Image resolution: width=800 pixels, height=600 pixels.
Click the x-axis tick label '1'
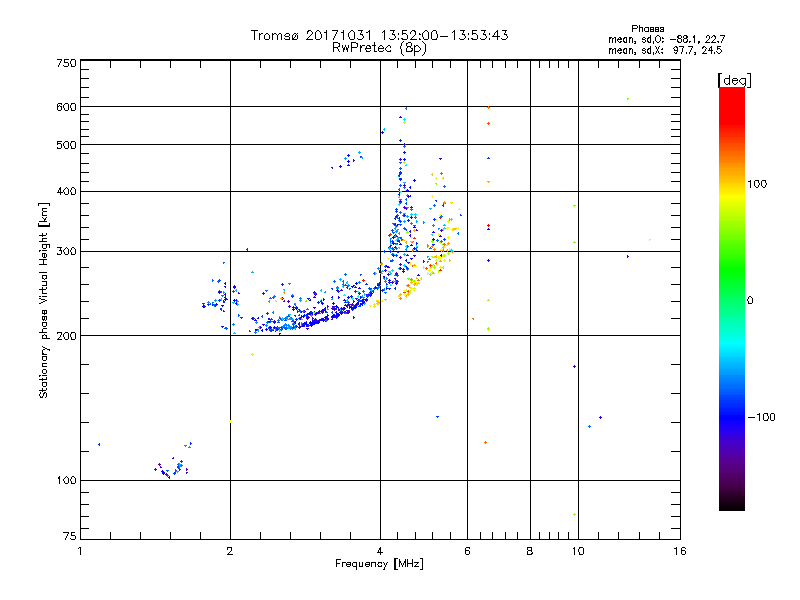tap(80, 551)
